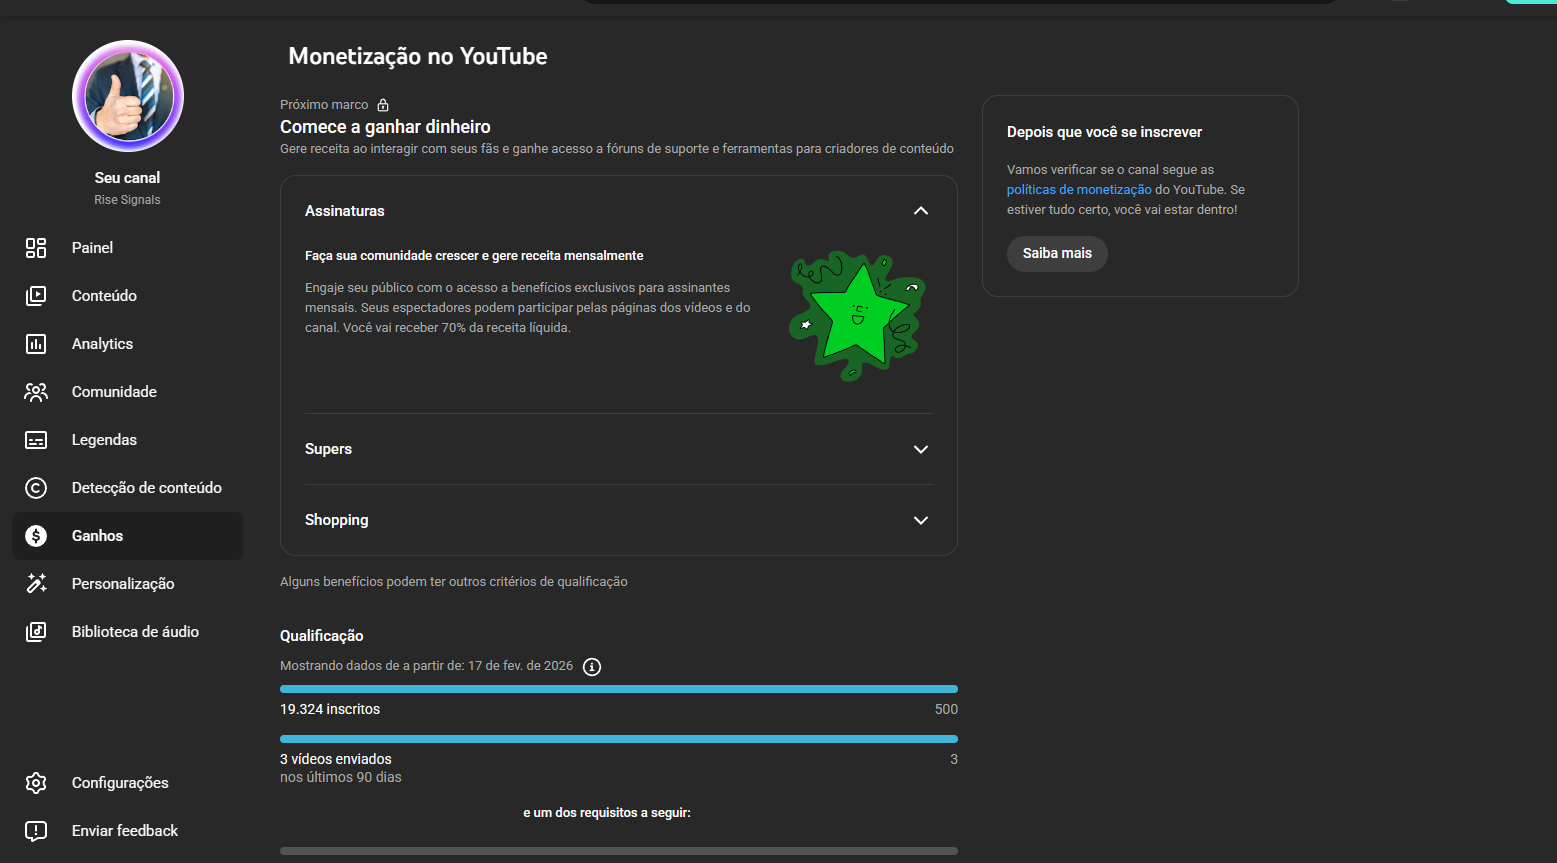Click the Mostrando dados de a partir de date text
Image resolution: width=1557 pixels, height=863 pixels.
[427, 666]
